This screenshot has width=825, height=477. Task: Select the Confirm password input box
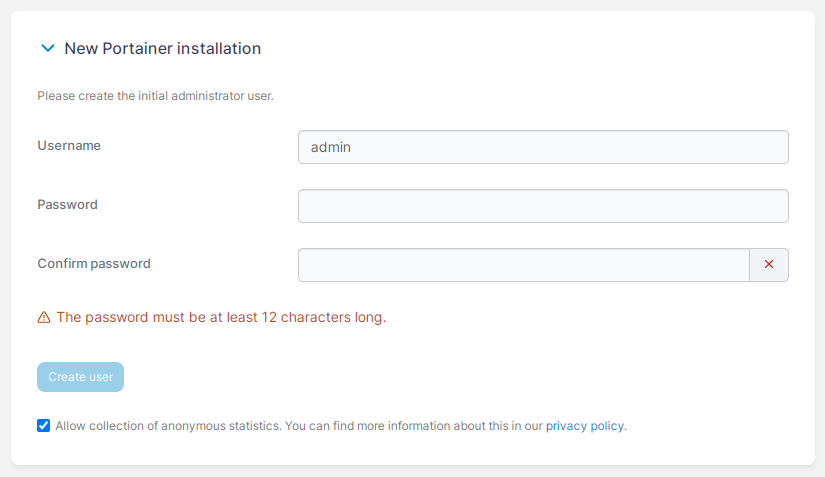click(x=523, y=265)
